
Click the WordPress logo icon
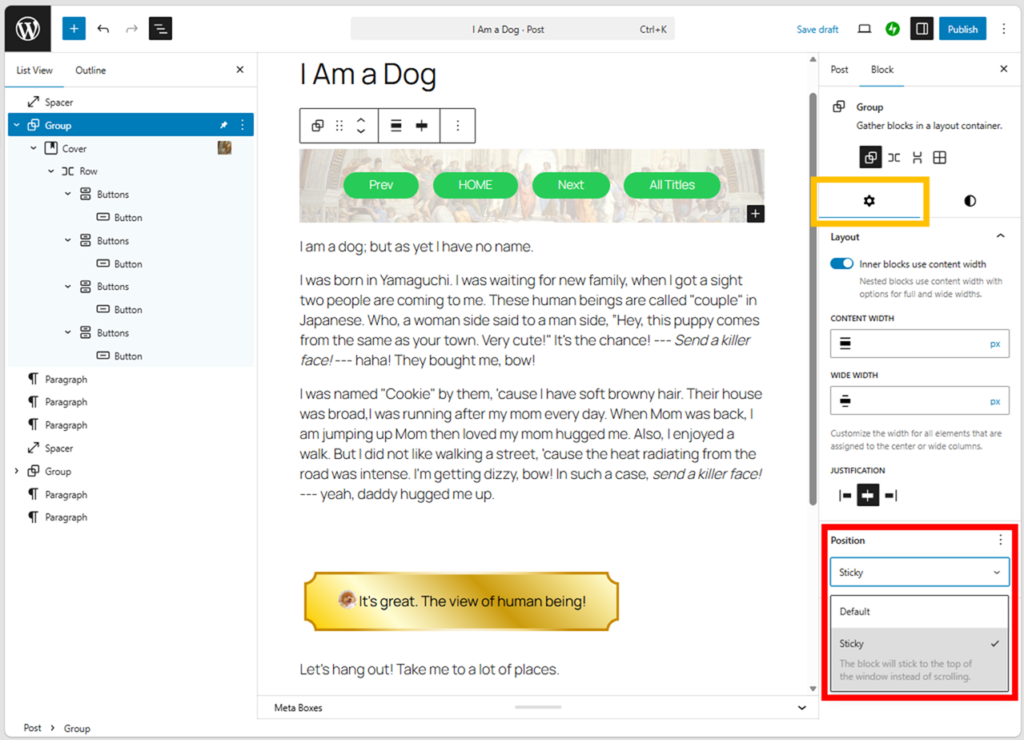(27, 29)
